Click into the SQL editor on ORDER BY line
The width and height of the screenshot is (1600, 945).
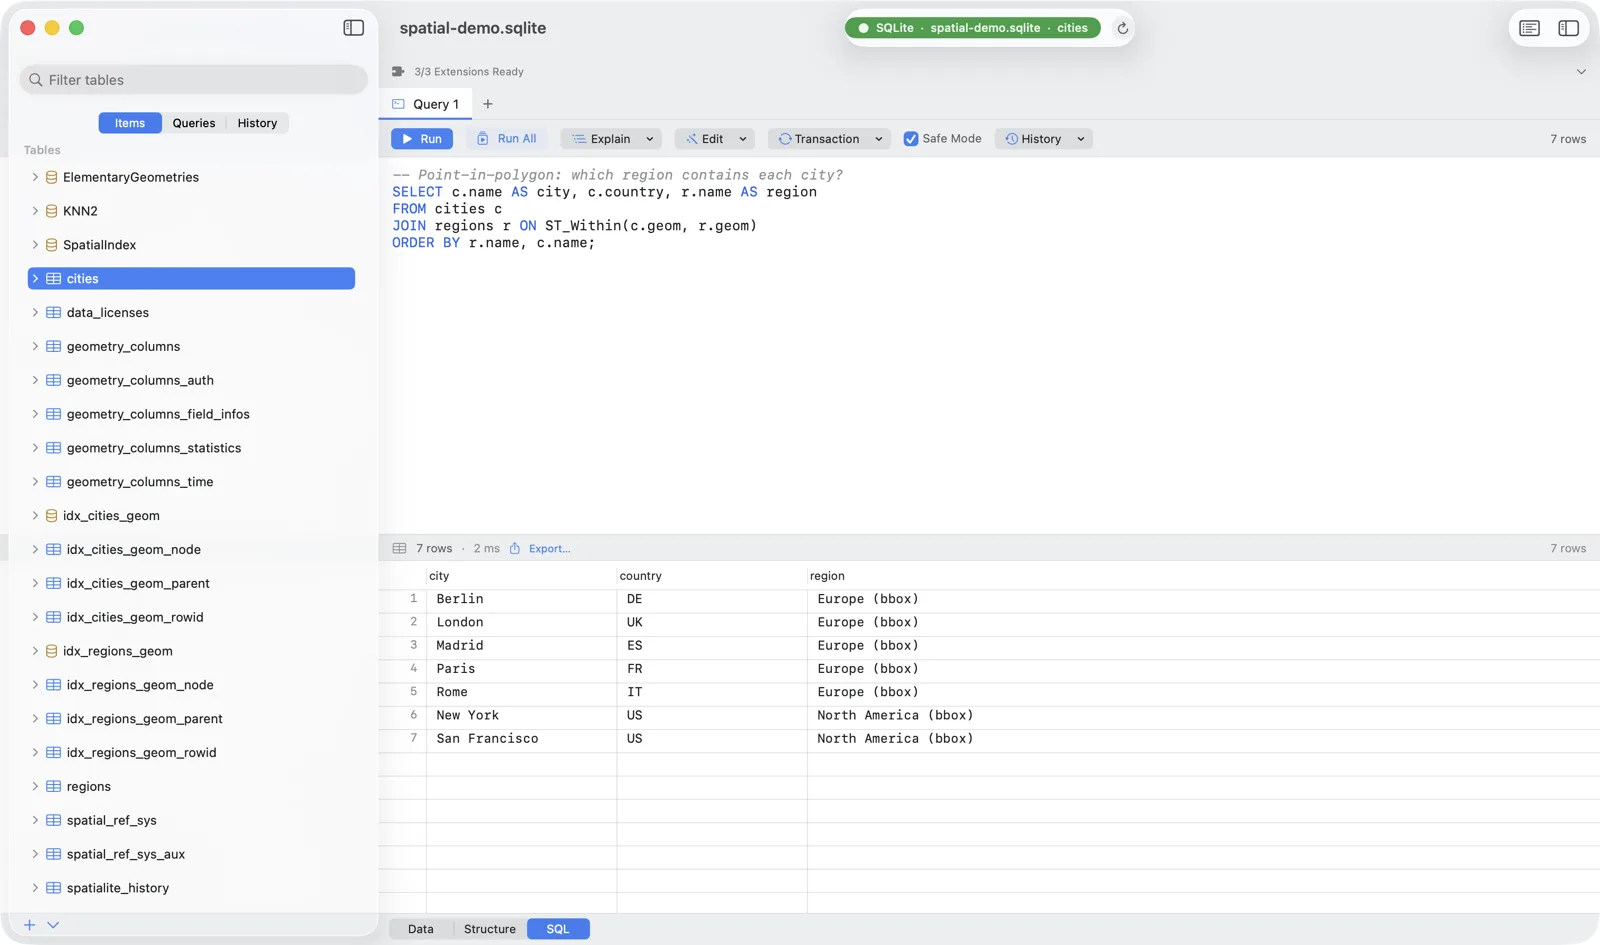tap(493, 243)
